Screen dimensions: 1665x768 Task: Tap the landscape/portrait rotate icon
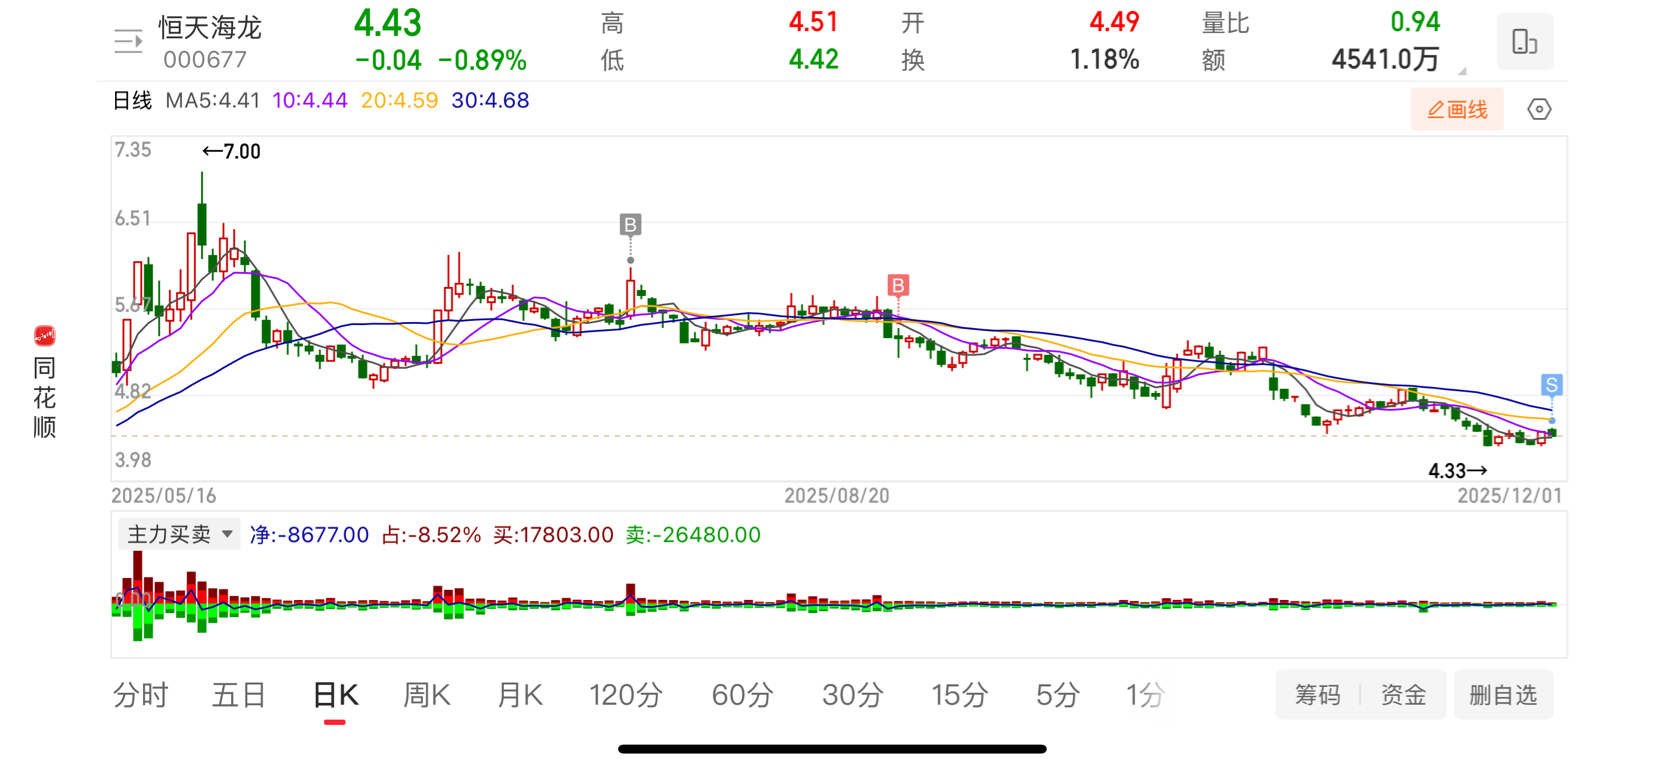tap(1524, 41)
